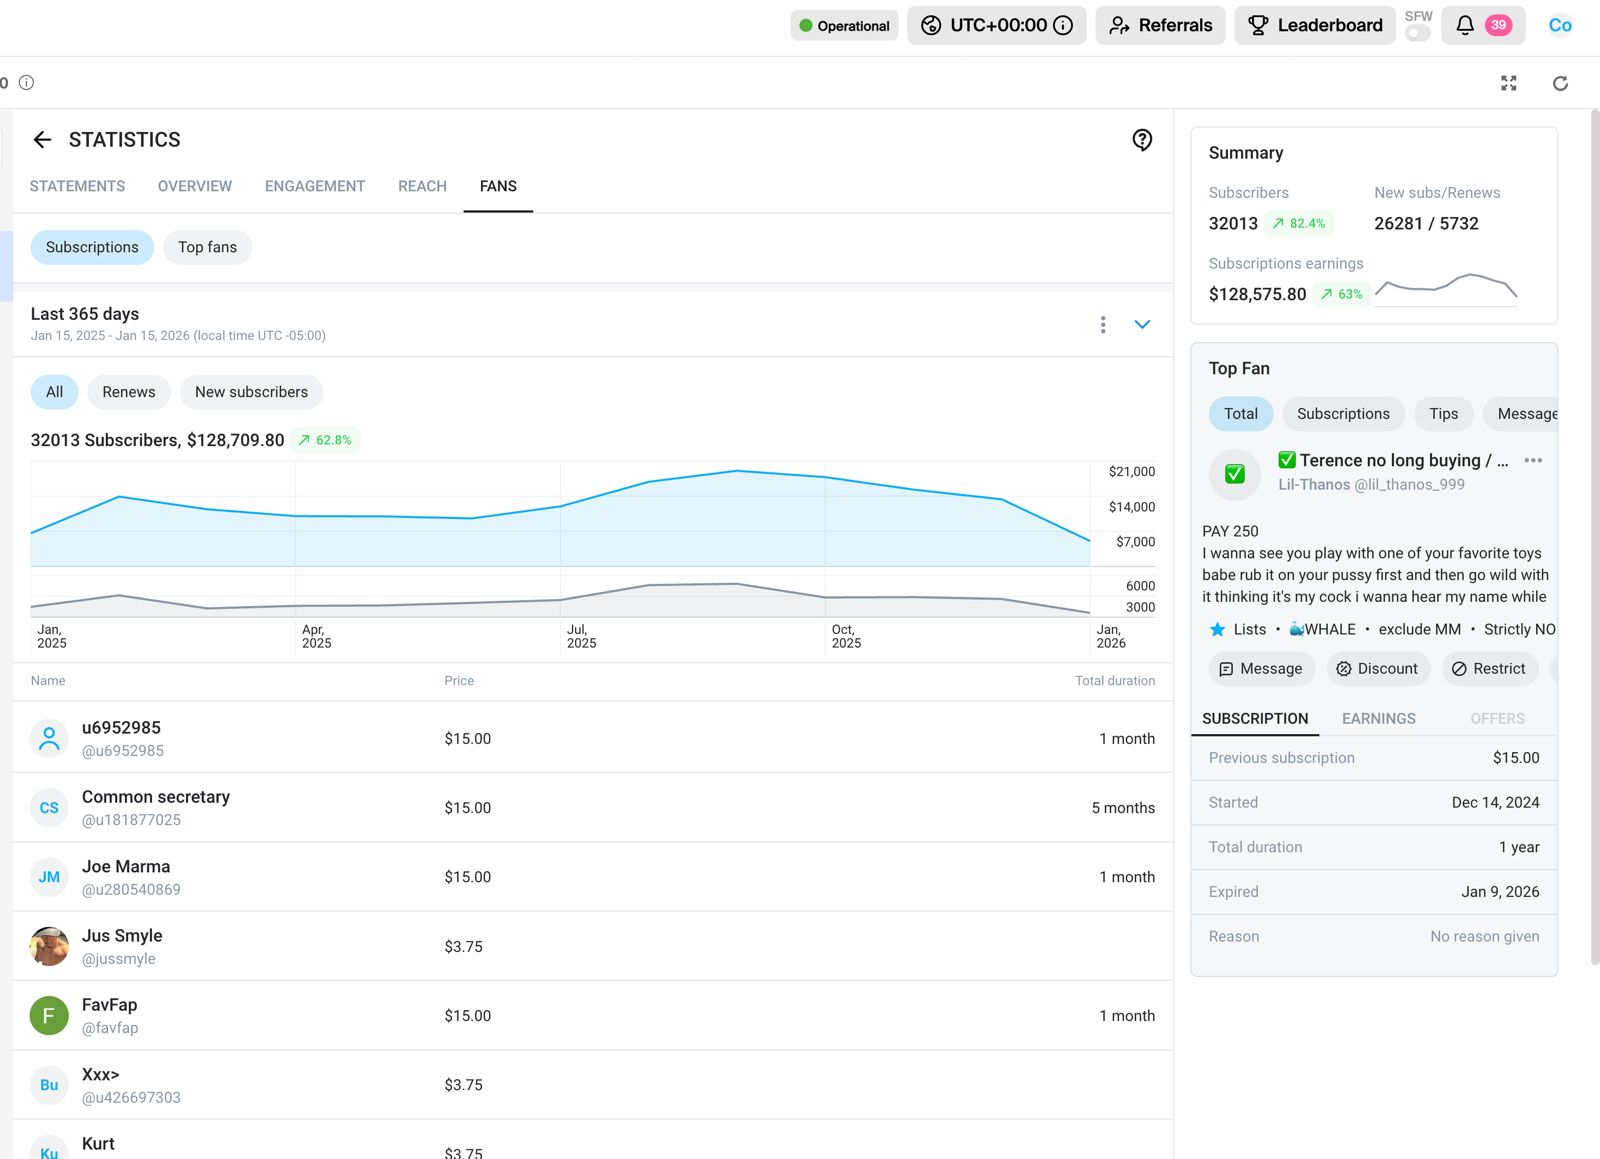Offer a Discount to the top fan
The width and height of the screenshot is (1600, 1159).
click(1377, 668)
